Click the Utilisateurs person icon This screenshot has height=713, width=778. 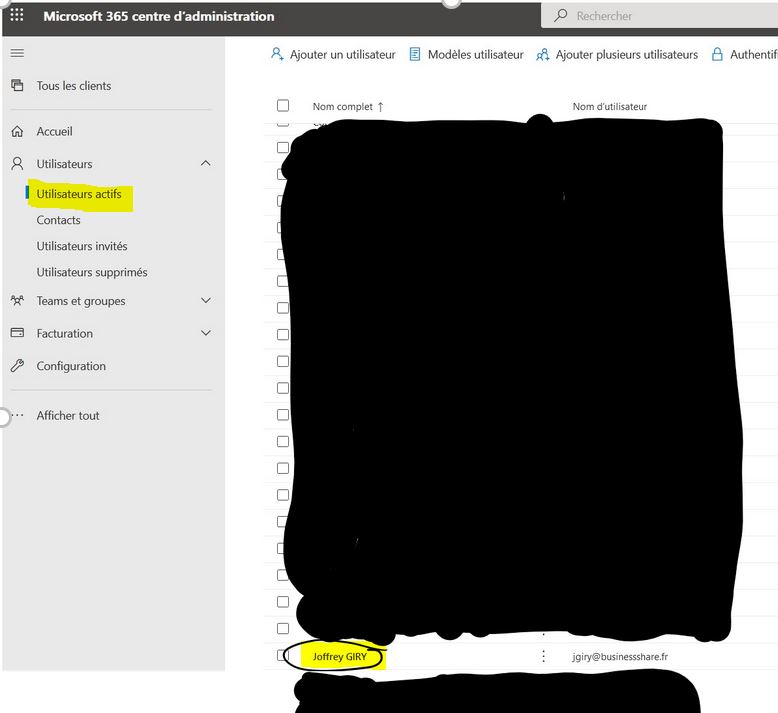pos(17,164)
